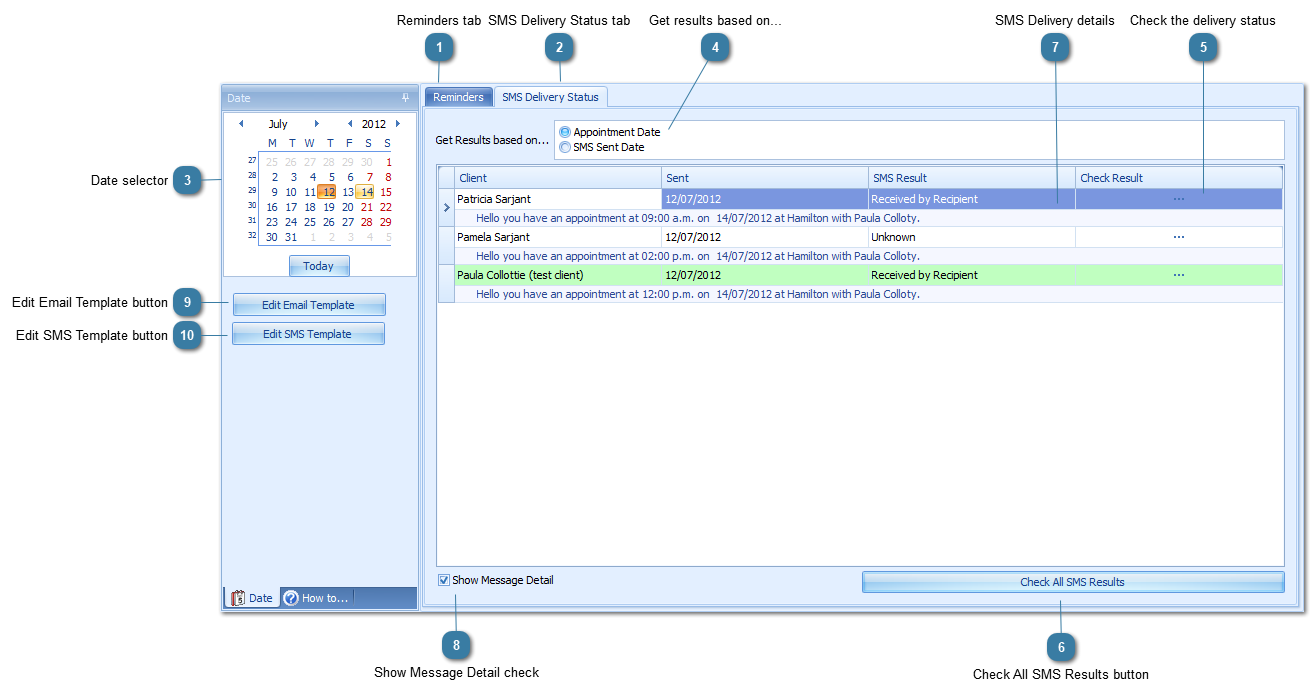Select the Pamela Sarjant client cell
The width and height of the screenshot is (1313, 698).
[x=558, y=237]
